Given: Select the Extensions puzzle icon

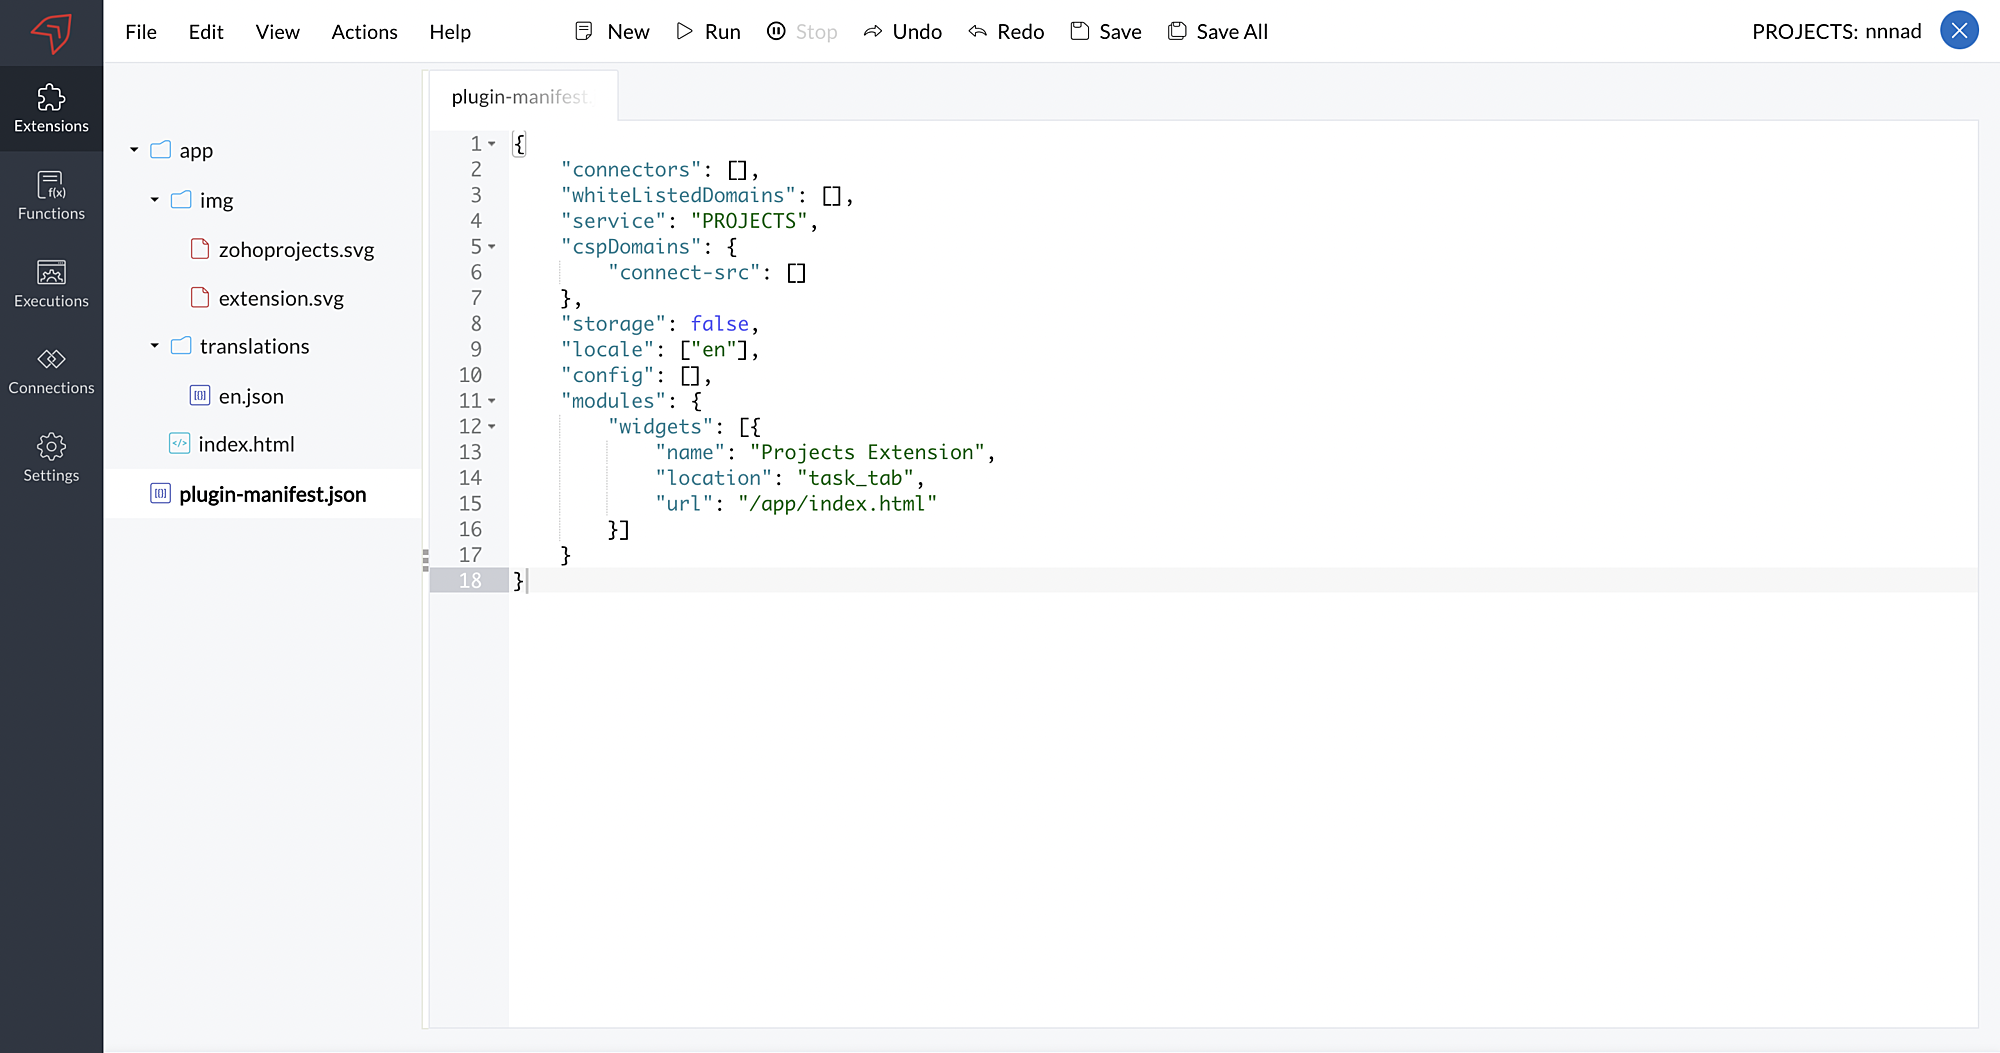Looking at the screenshot, I should coord(51,98).
